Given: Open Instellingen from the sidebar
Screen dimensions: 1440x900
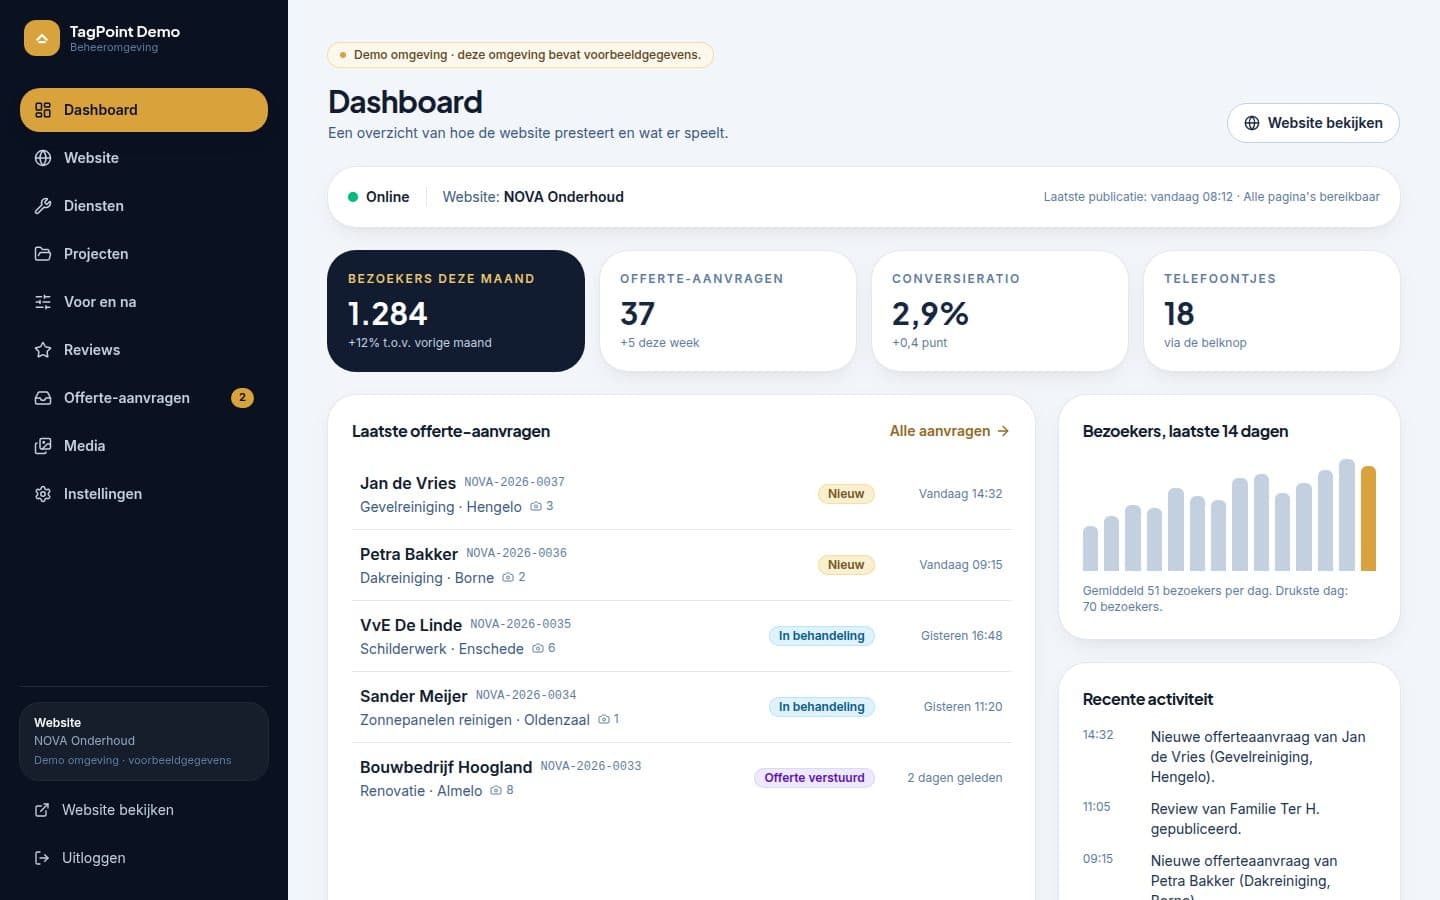Looking at the screenshot, I should (144, 494).
